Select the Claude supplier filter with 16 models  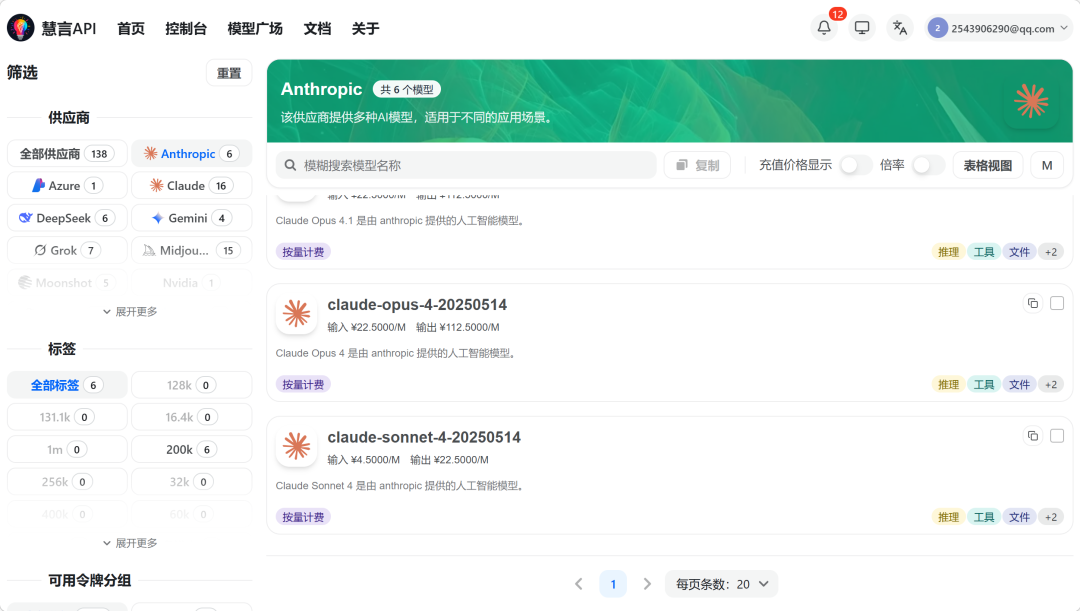(x=191, y=185)
